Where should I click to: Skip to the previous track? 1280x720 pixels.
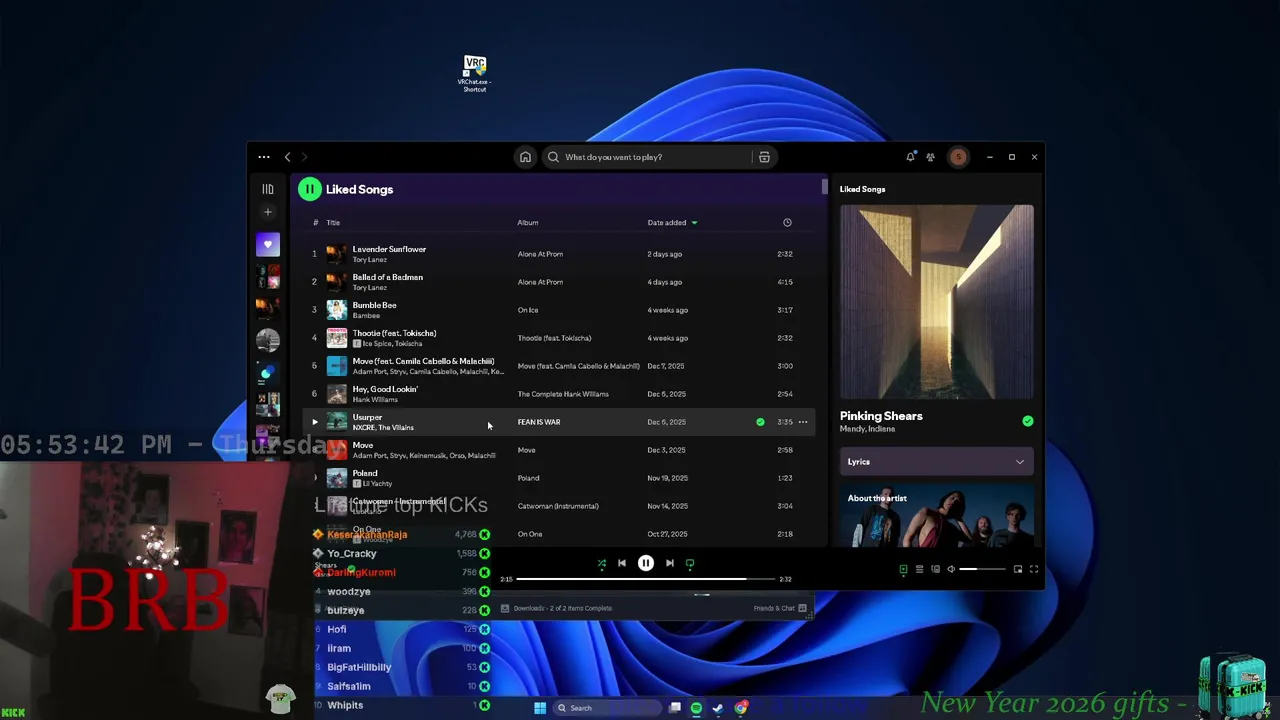(622, 564)
